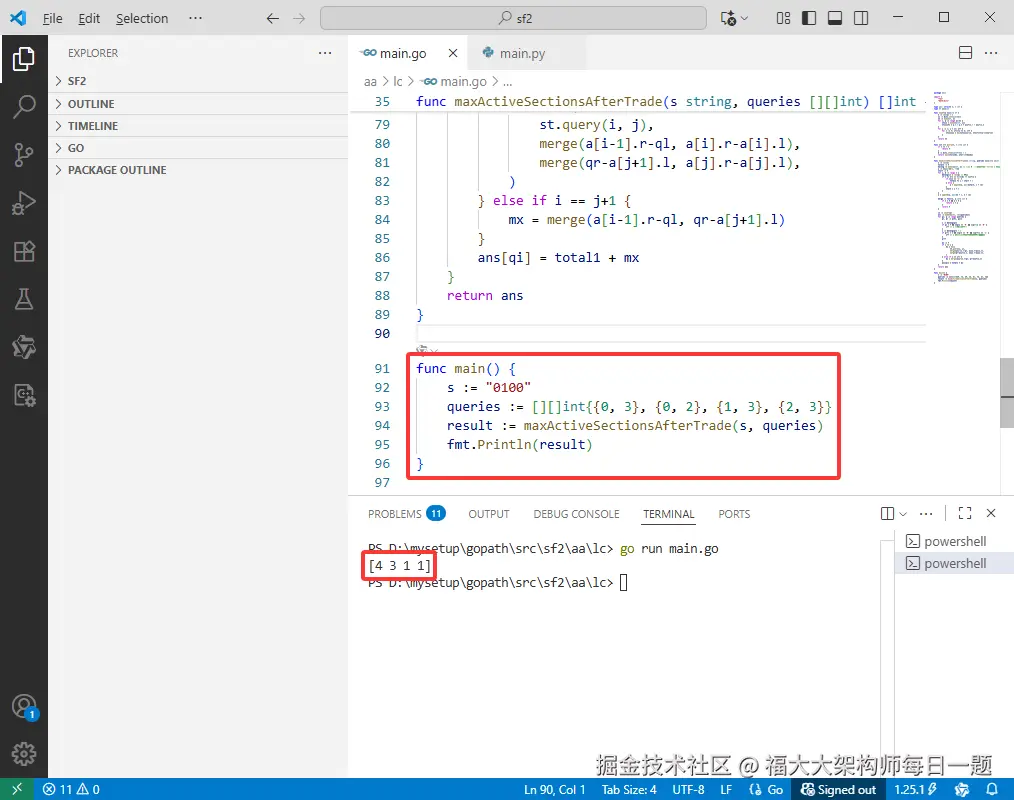Open the Edit menu
Image resolution: width=1014 pixels, height=800 pixels.
89,18
